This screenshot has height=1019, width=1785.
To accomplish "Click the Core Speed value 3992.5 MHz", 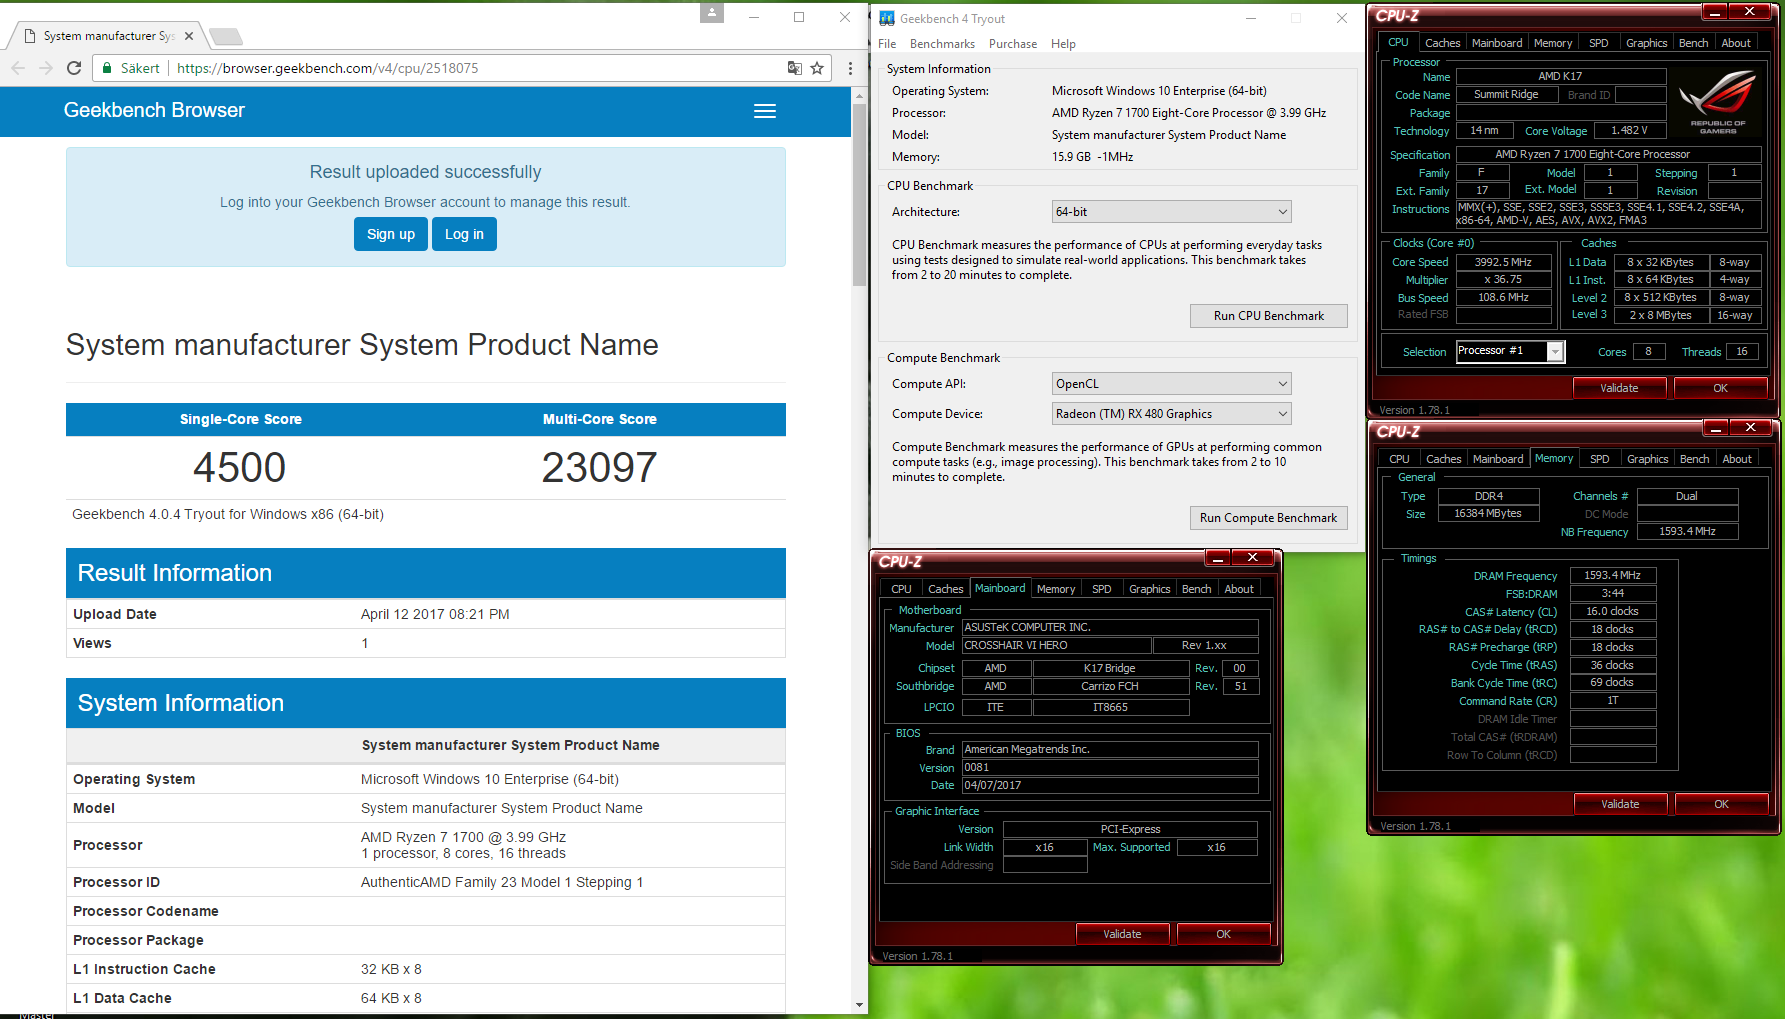I will (1503, 262).
